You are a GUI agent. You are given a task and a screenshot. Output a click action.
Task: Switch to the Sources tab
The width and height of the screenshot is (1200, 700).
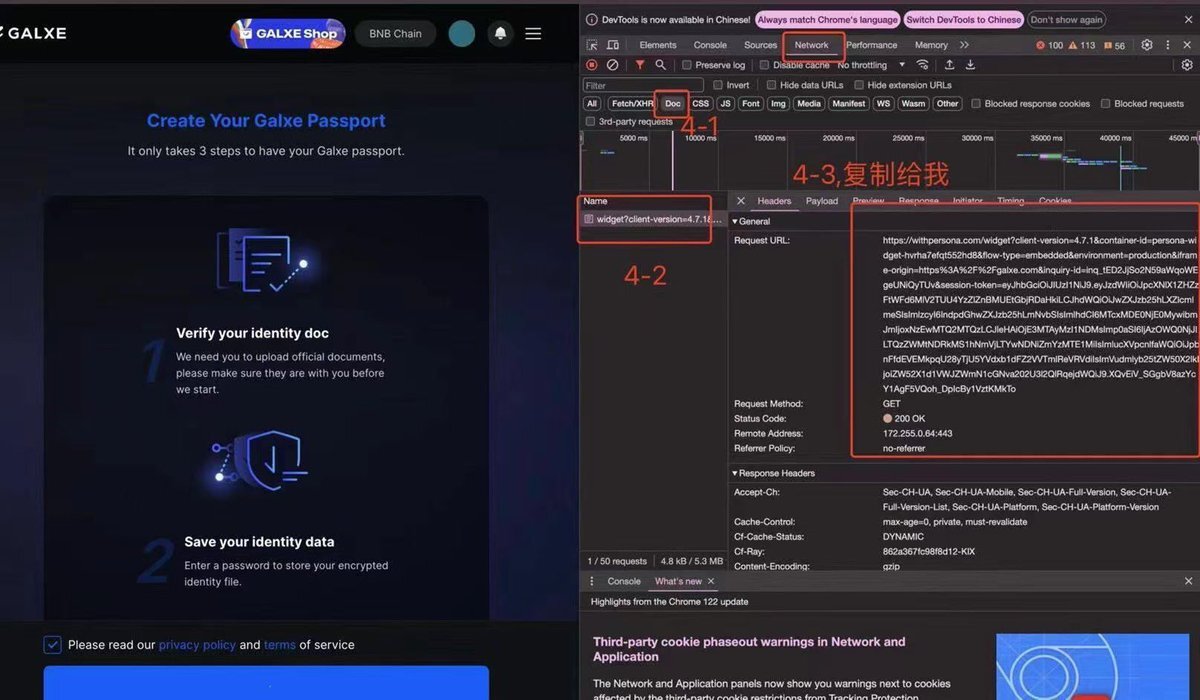[x=760, y=45]
